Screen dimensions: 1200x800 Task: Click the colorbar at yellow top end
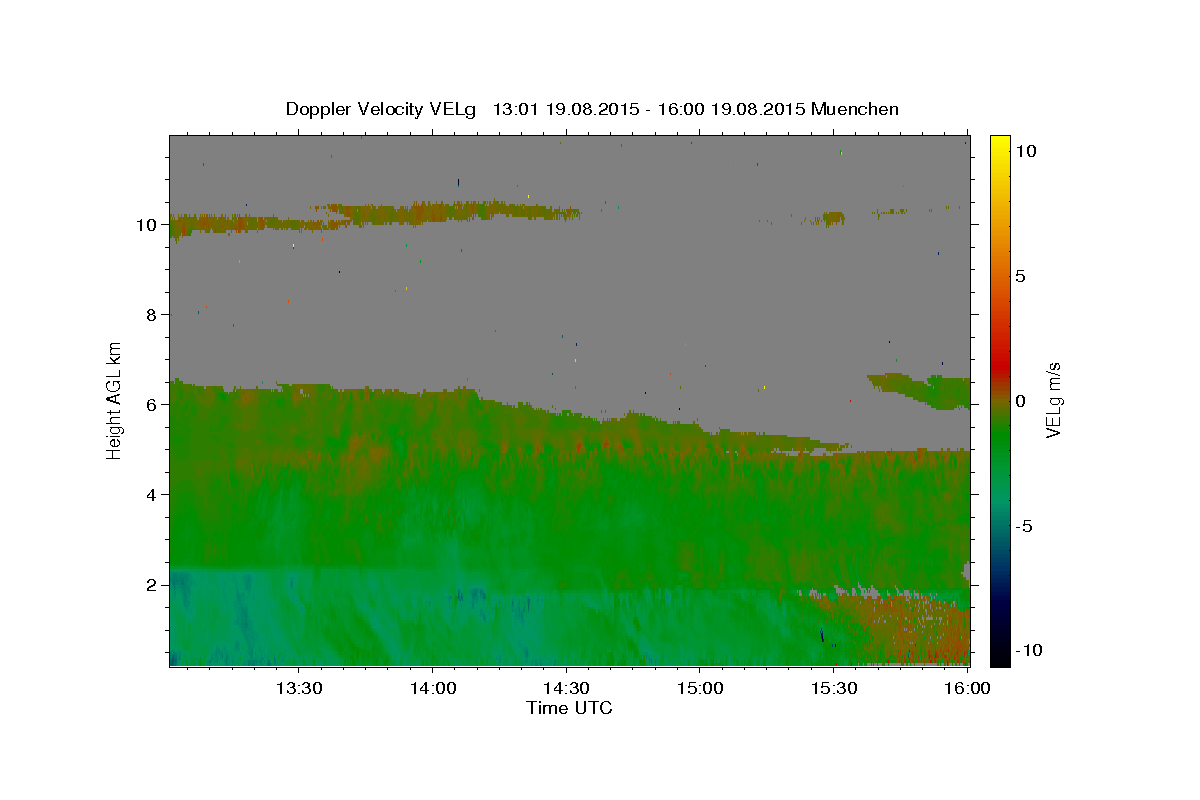[999, 140]
